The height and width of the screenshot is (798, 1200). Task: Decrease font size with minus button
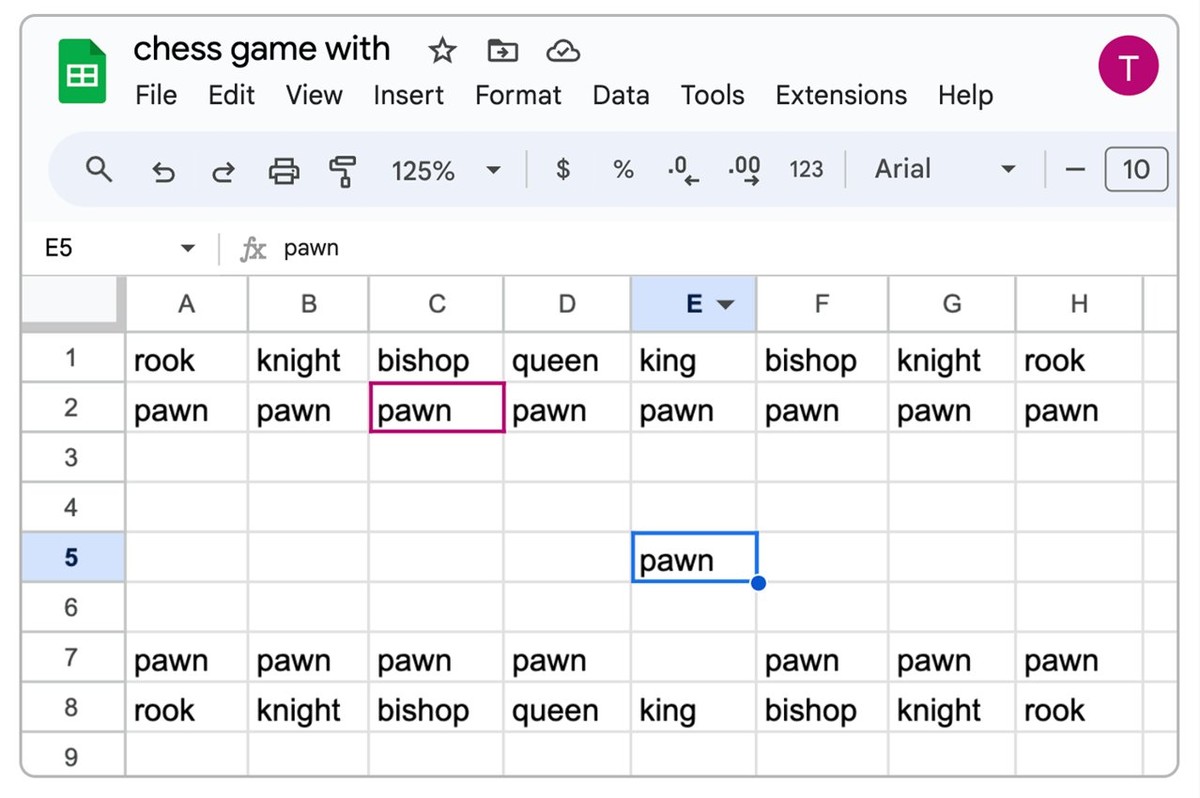click(1075, 170)
